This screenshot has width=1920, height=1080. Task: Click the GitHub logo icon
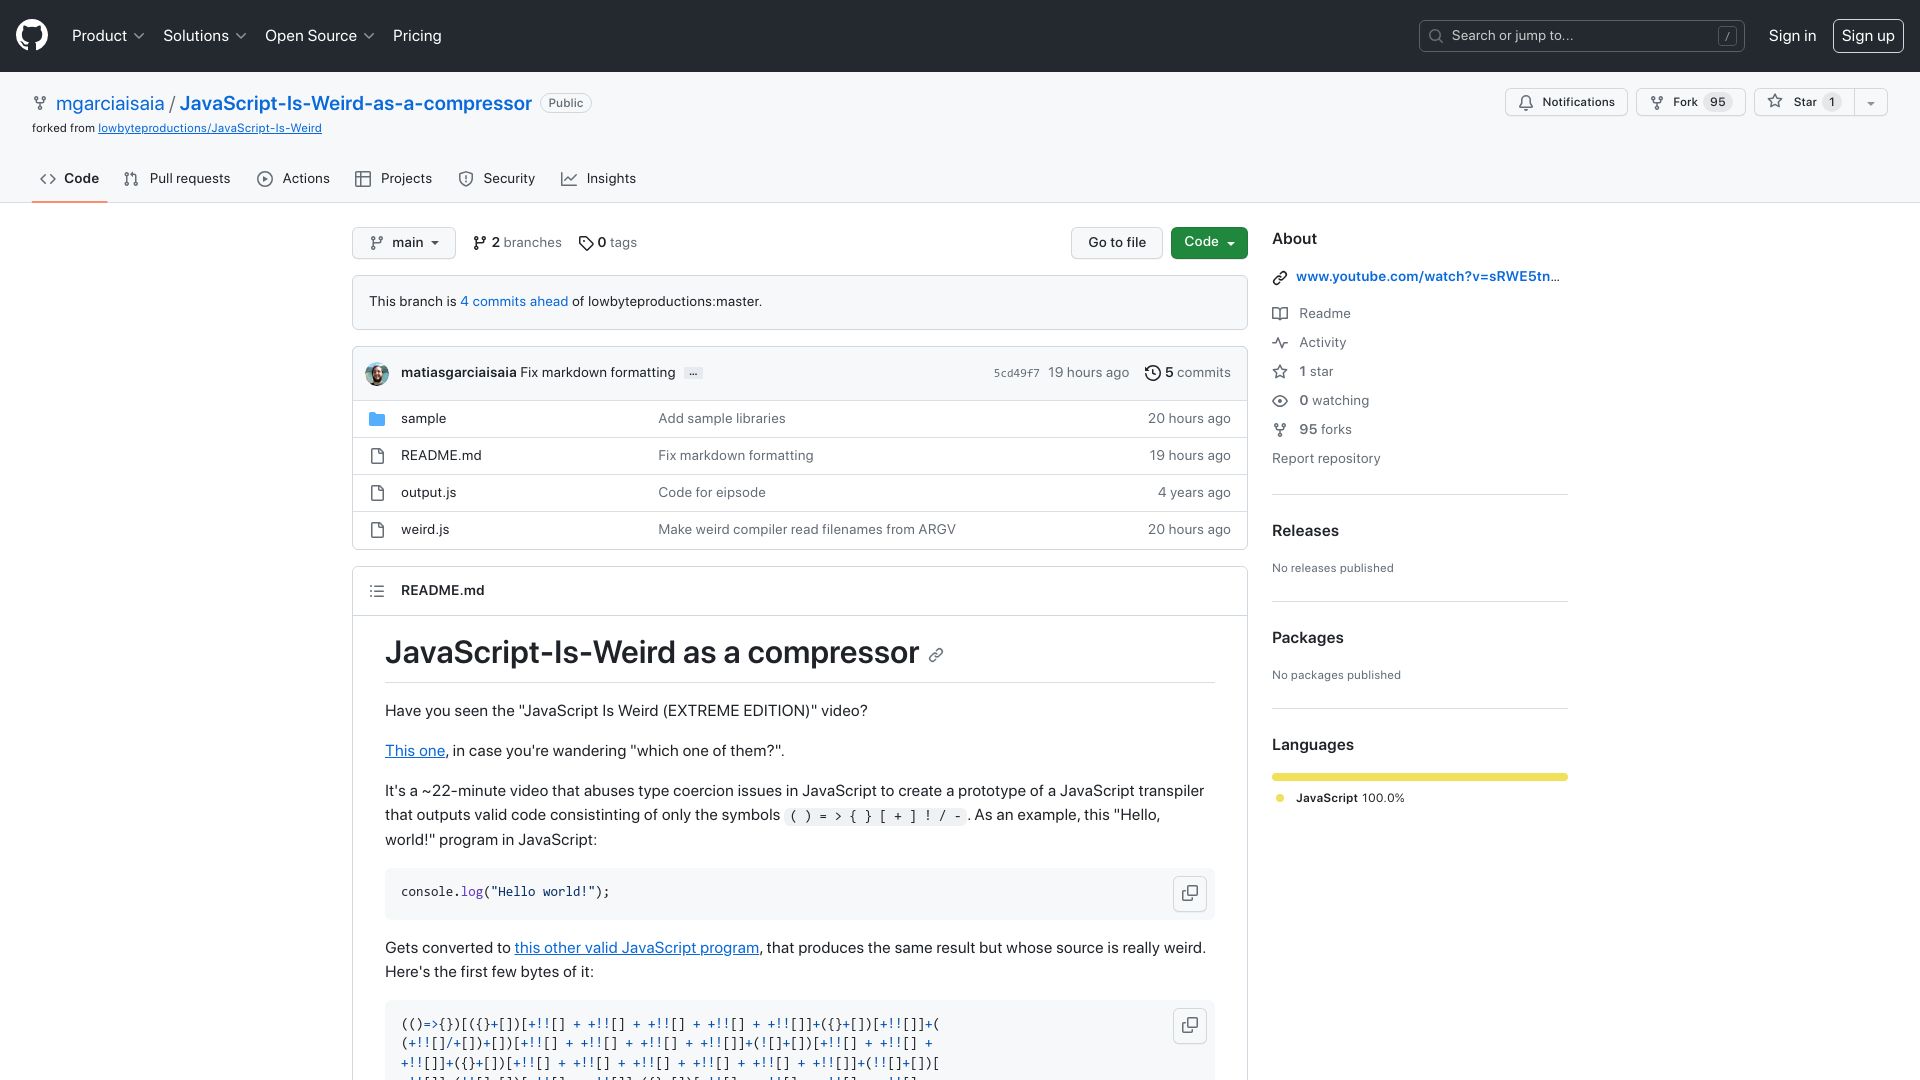(32, 36)
